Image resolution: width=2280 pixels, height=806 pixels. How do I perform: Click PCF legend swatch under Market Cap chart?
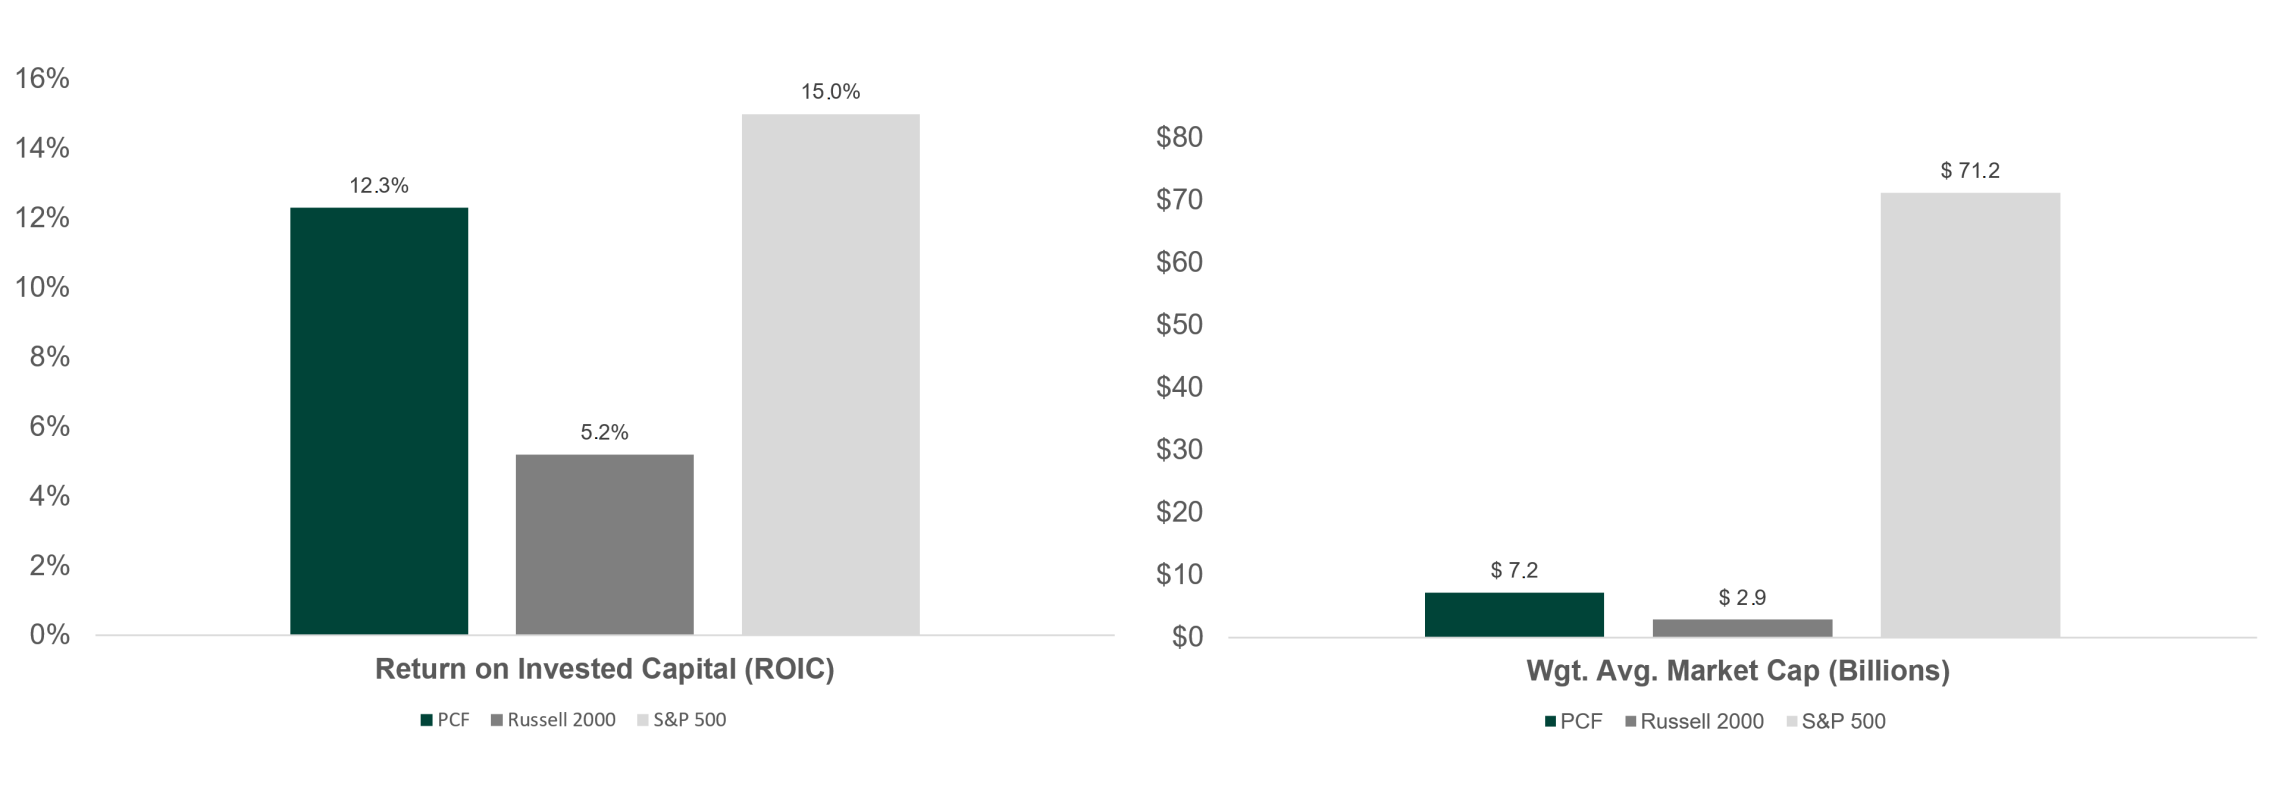point(1551,722)
